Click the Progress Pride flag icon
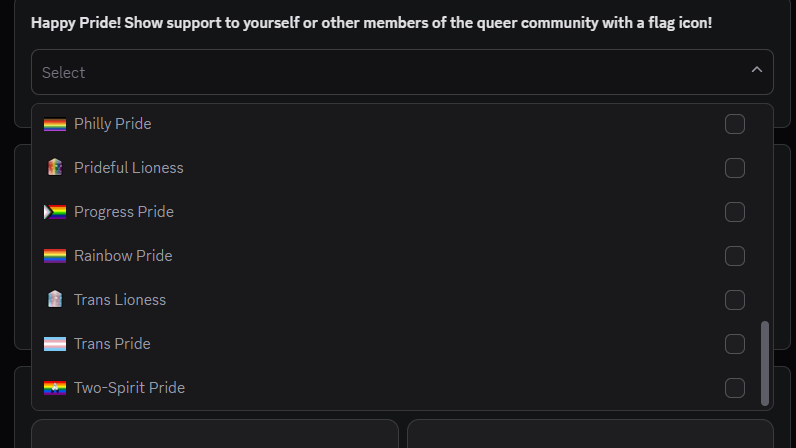 tap(55, 212)
